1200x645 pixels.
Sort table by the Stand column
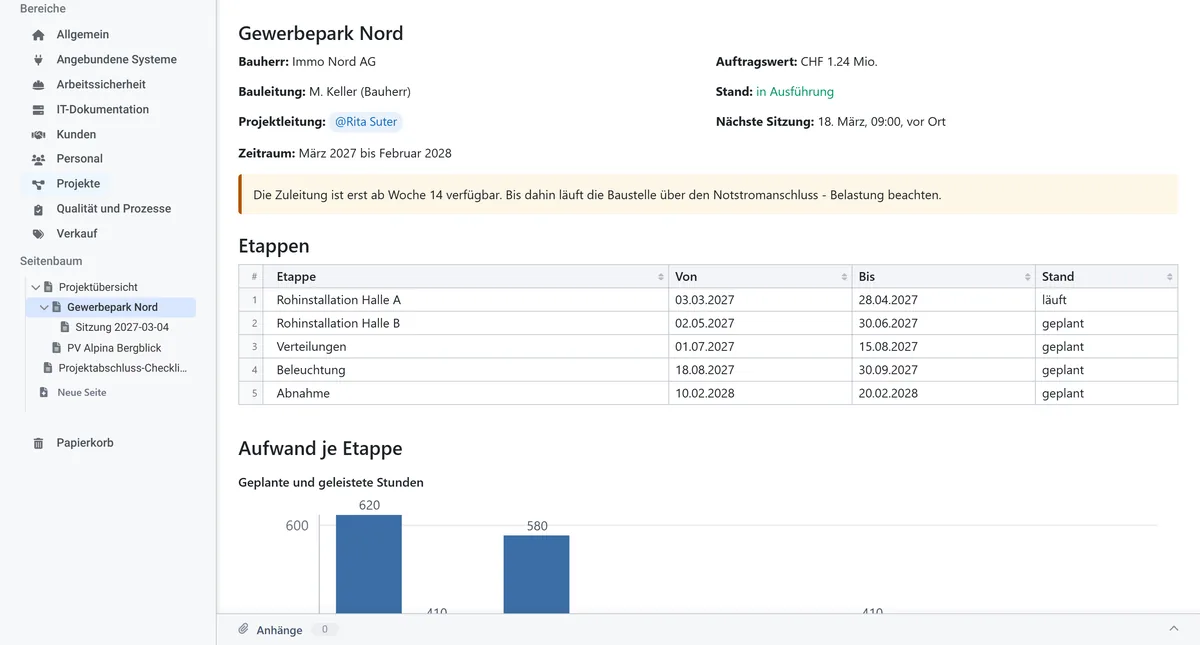pyautogui.click(x=1170, y=277)
